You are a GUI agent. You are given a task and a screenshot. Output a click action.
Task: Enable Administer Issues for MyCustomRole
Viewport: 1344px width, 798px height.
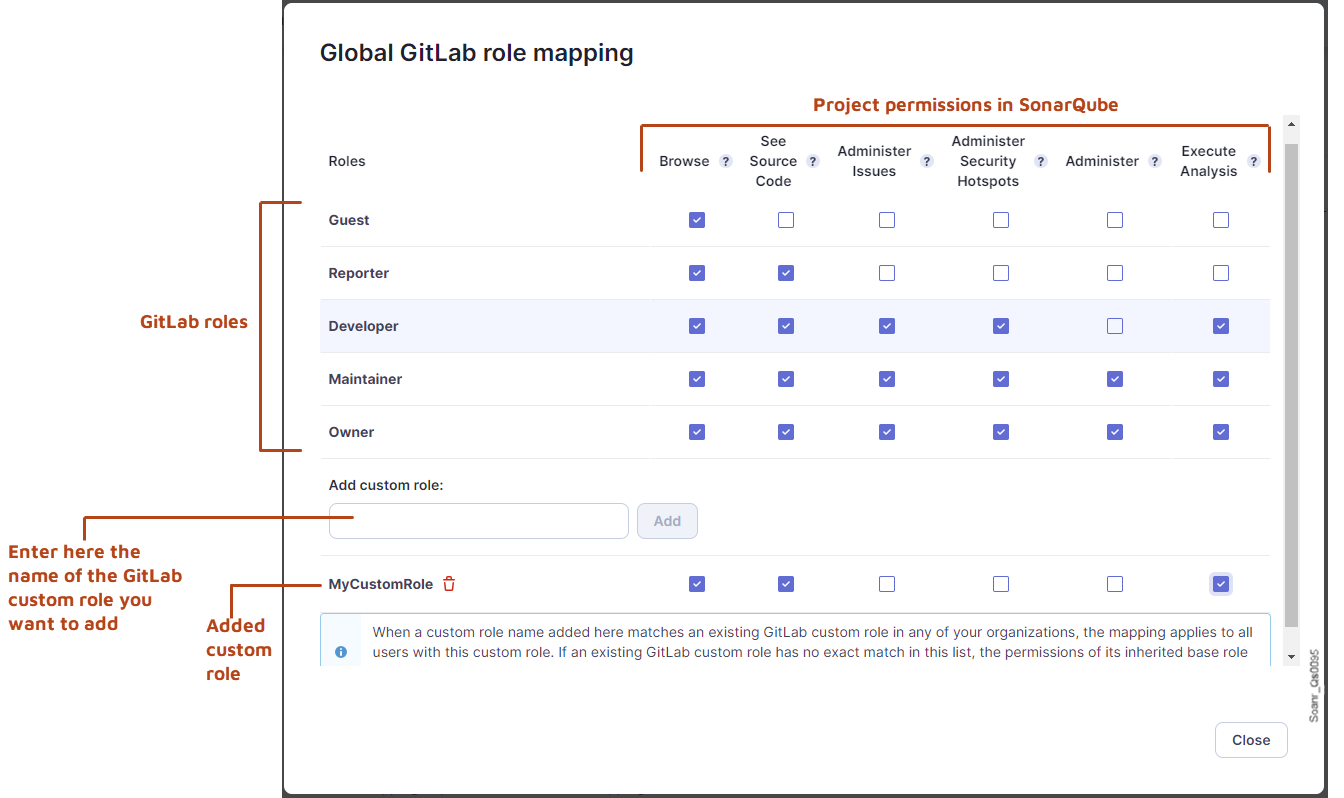click(x=887, y=583)
